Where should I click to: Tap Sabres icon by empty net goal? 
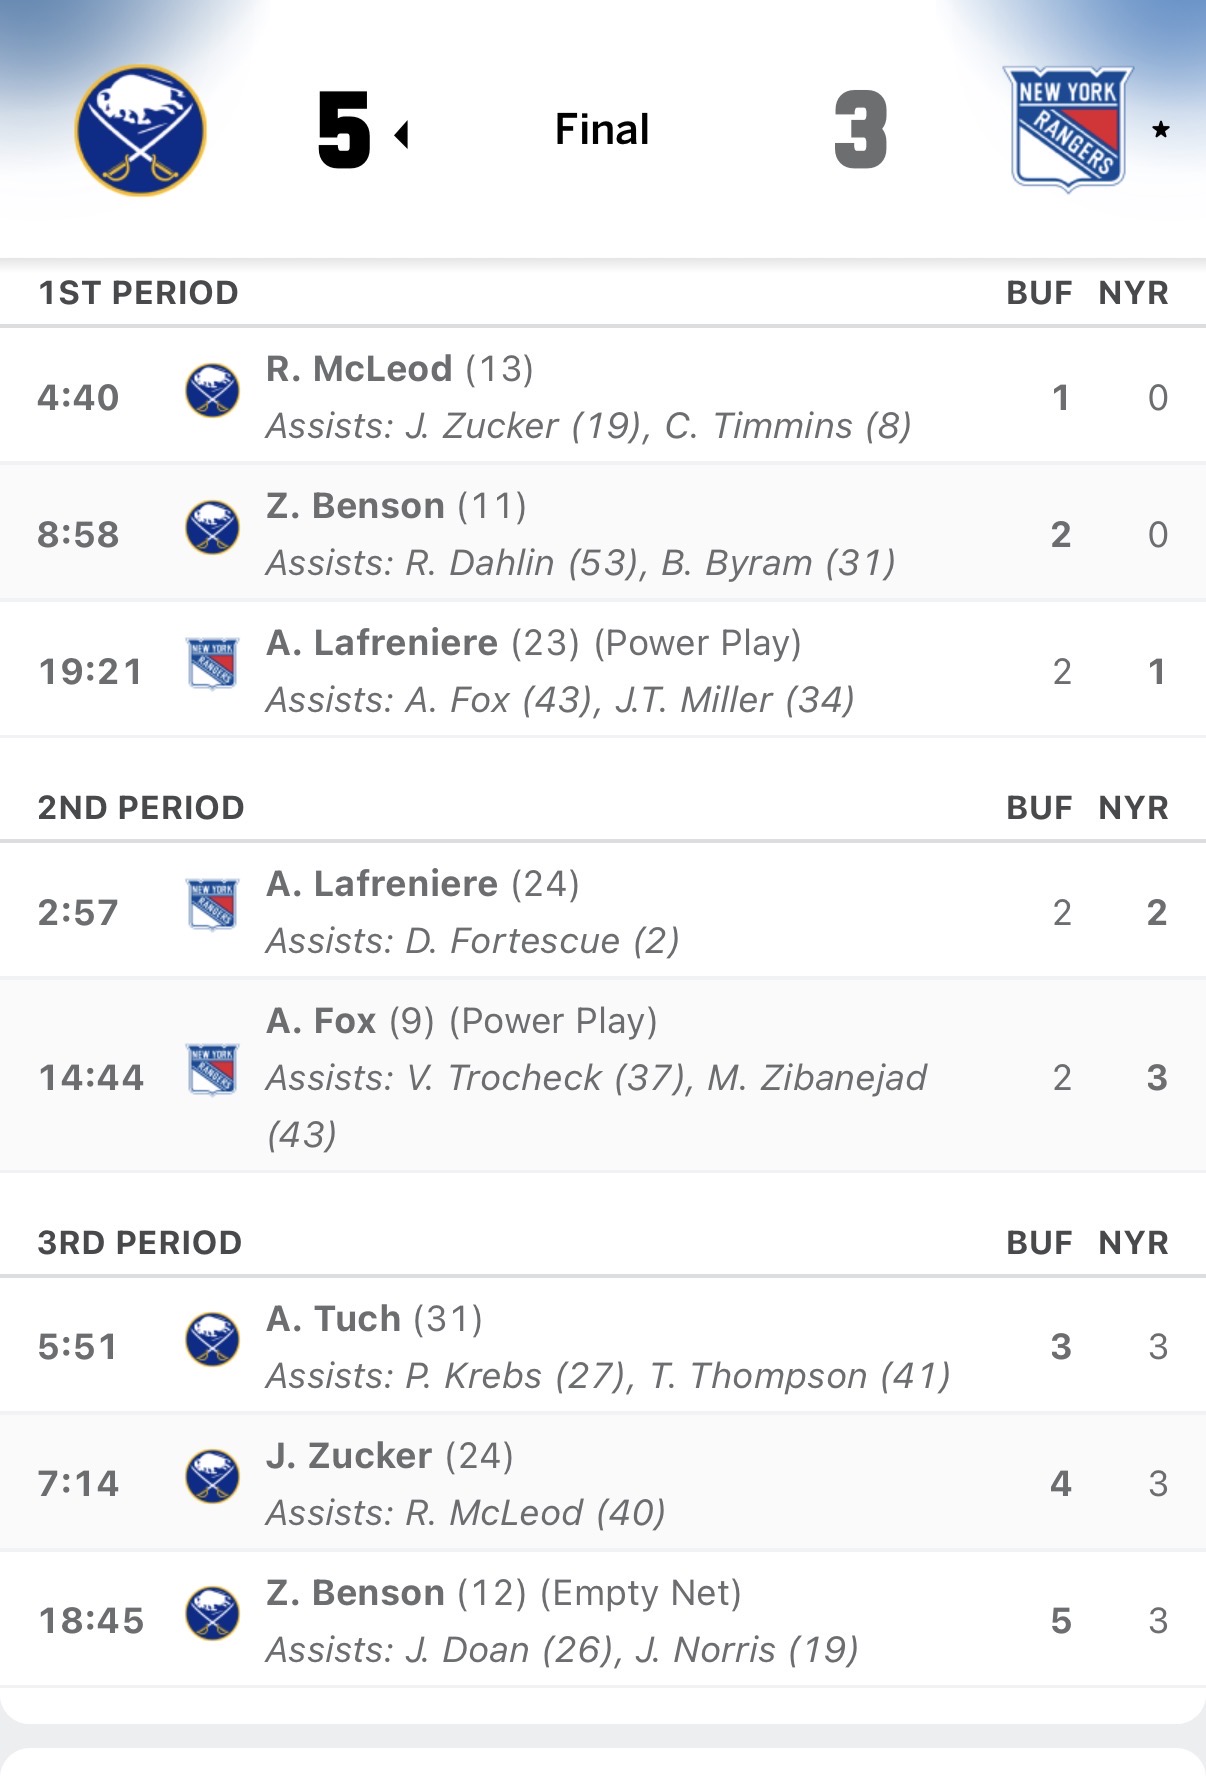(212, 1613)
